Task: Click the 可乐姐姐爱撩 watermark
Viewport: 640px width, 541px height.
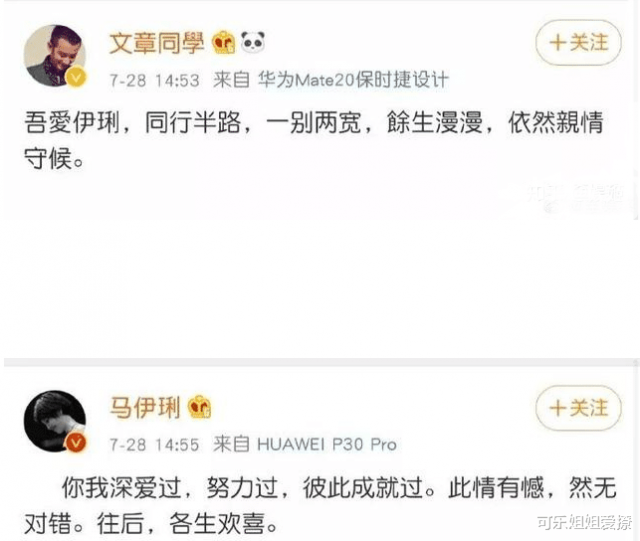Action: [584, 523]
